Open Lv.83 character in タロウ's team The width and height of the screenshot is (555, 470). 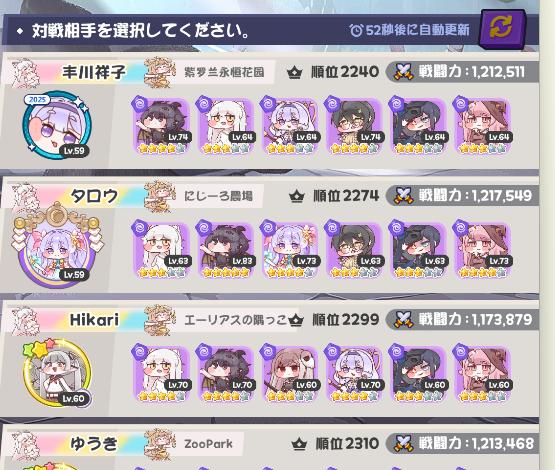[227, 249]
